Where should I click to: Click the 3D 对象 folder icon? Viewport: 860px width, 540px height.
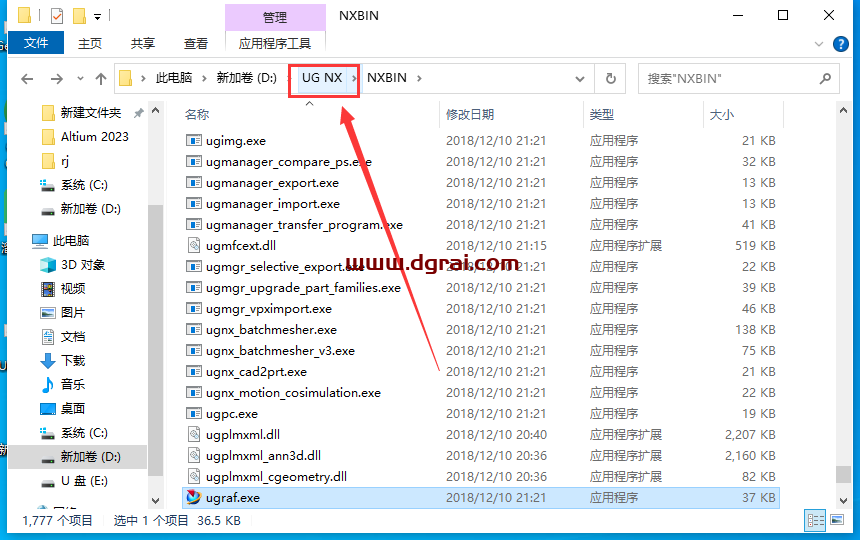tap(48, 265)
